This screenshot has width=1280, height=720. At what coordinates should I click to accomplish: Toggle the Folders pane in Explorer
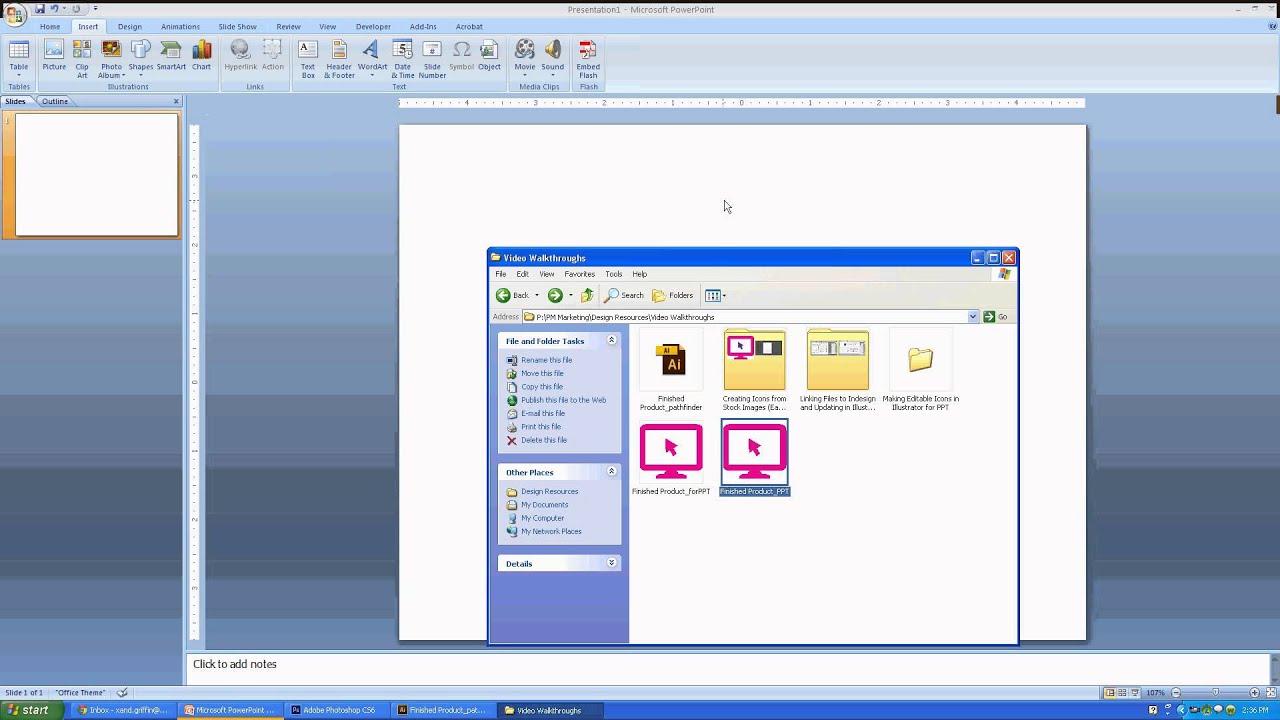click(673, 295)
